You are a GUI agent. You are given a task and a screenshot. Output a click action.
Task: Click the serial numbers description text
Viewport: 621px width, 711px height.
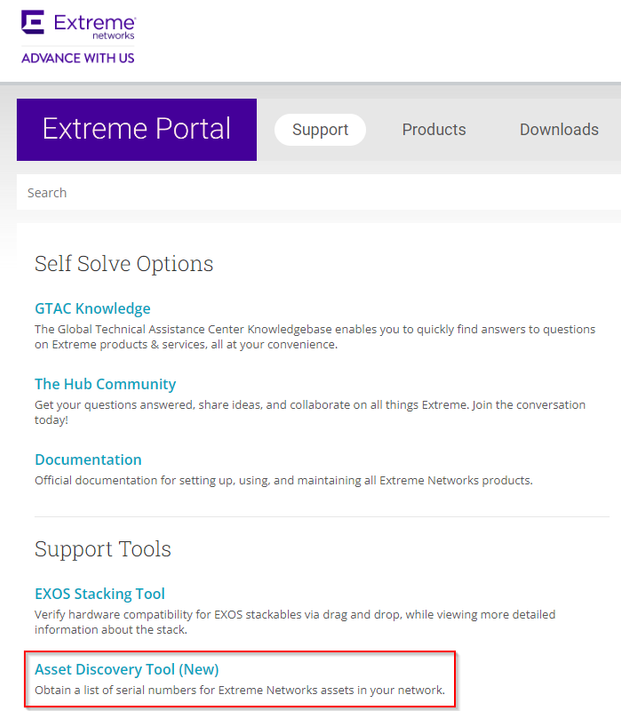click(239, 691)
